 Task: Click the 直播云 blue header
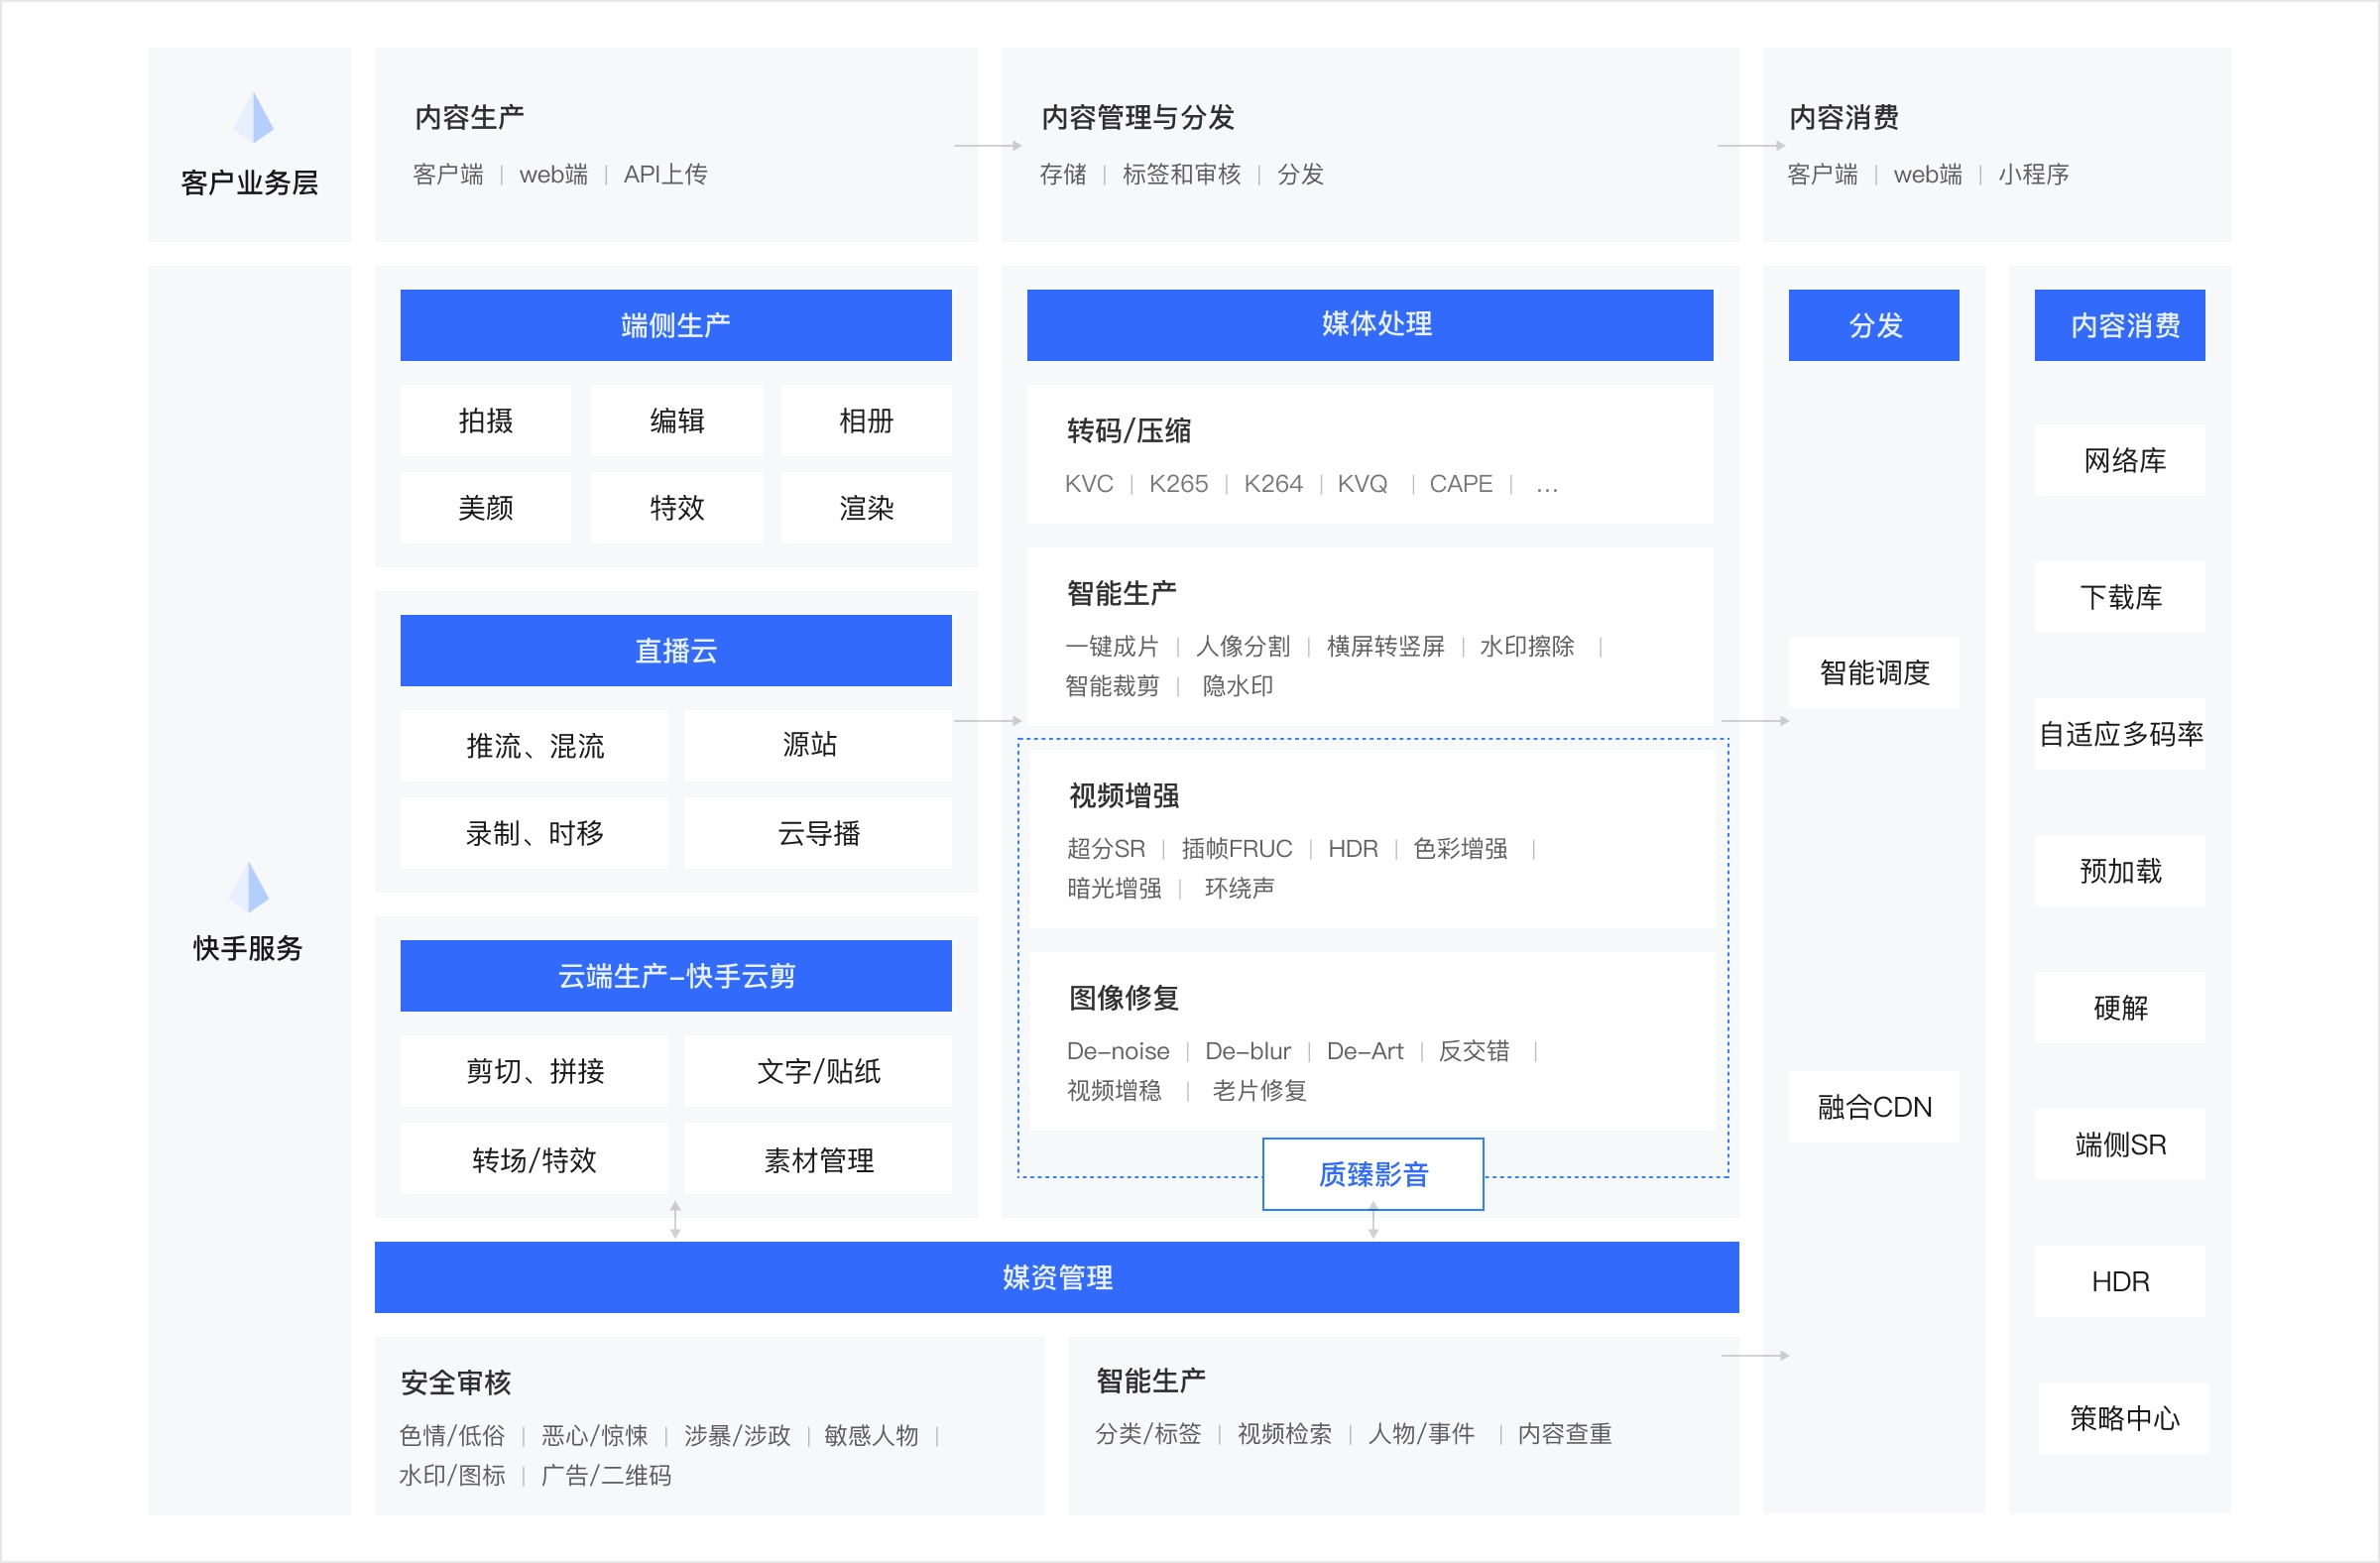pyautogui.click(x=676, y=651)
